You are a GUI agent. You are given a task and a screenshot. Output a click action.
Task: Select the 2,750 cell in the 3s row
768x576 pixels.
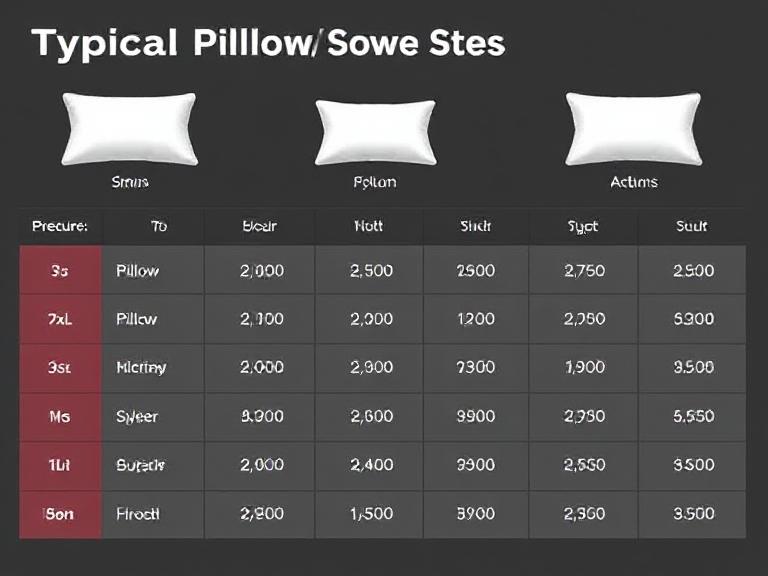tap(584, 271)
